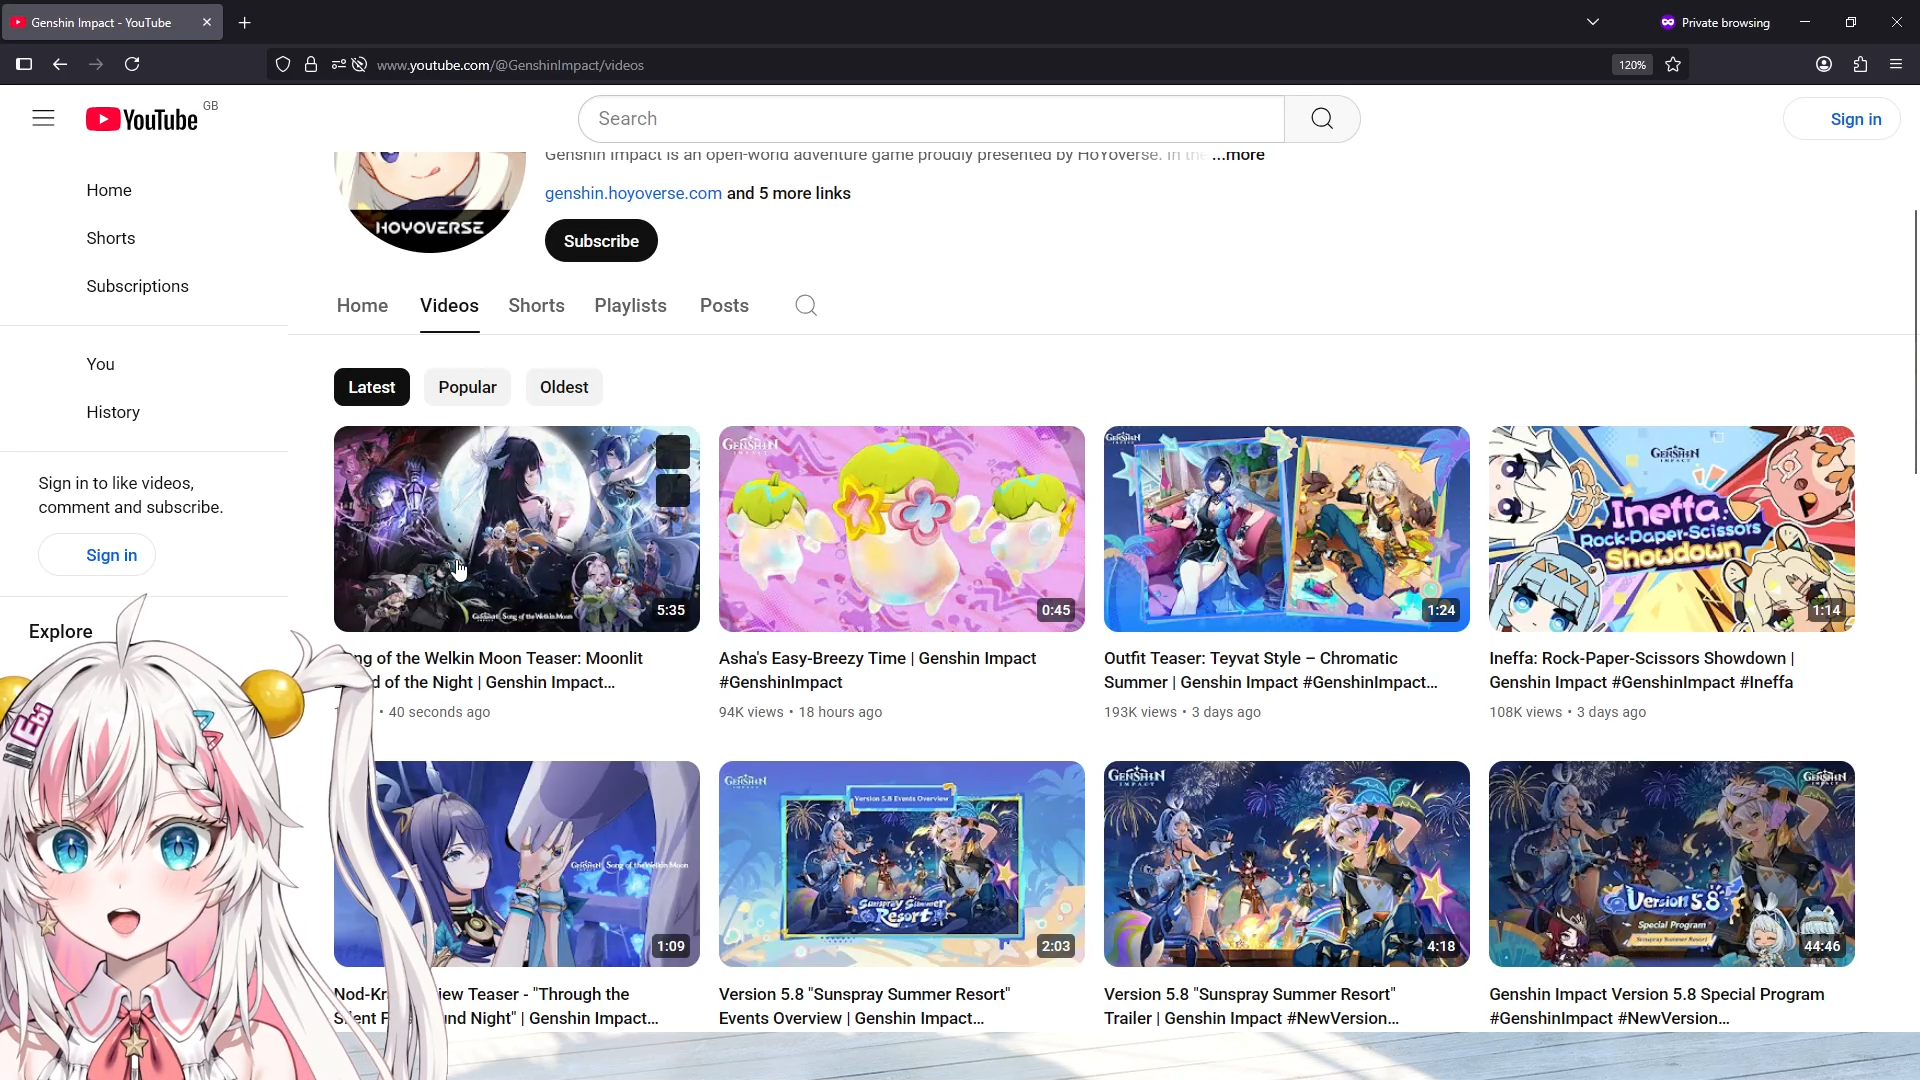Expand channel description with ...more
Viewport: 1920px width, 1080px height.
coord(1238,155)
